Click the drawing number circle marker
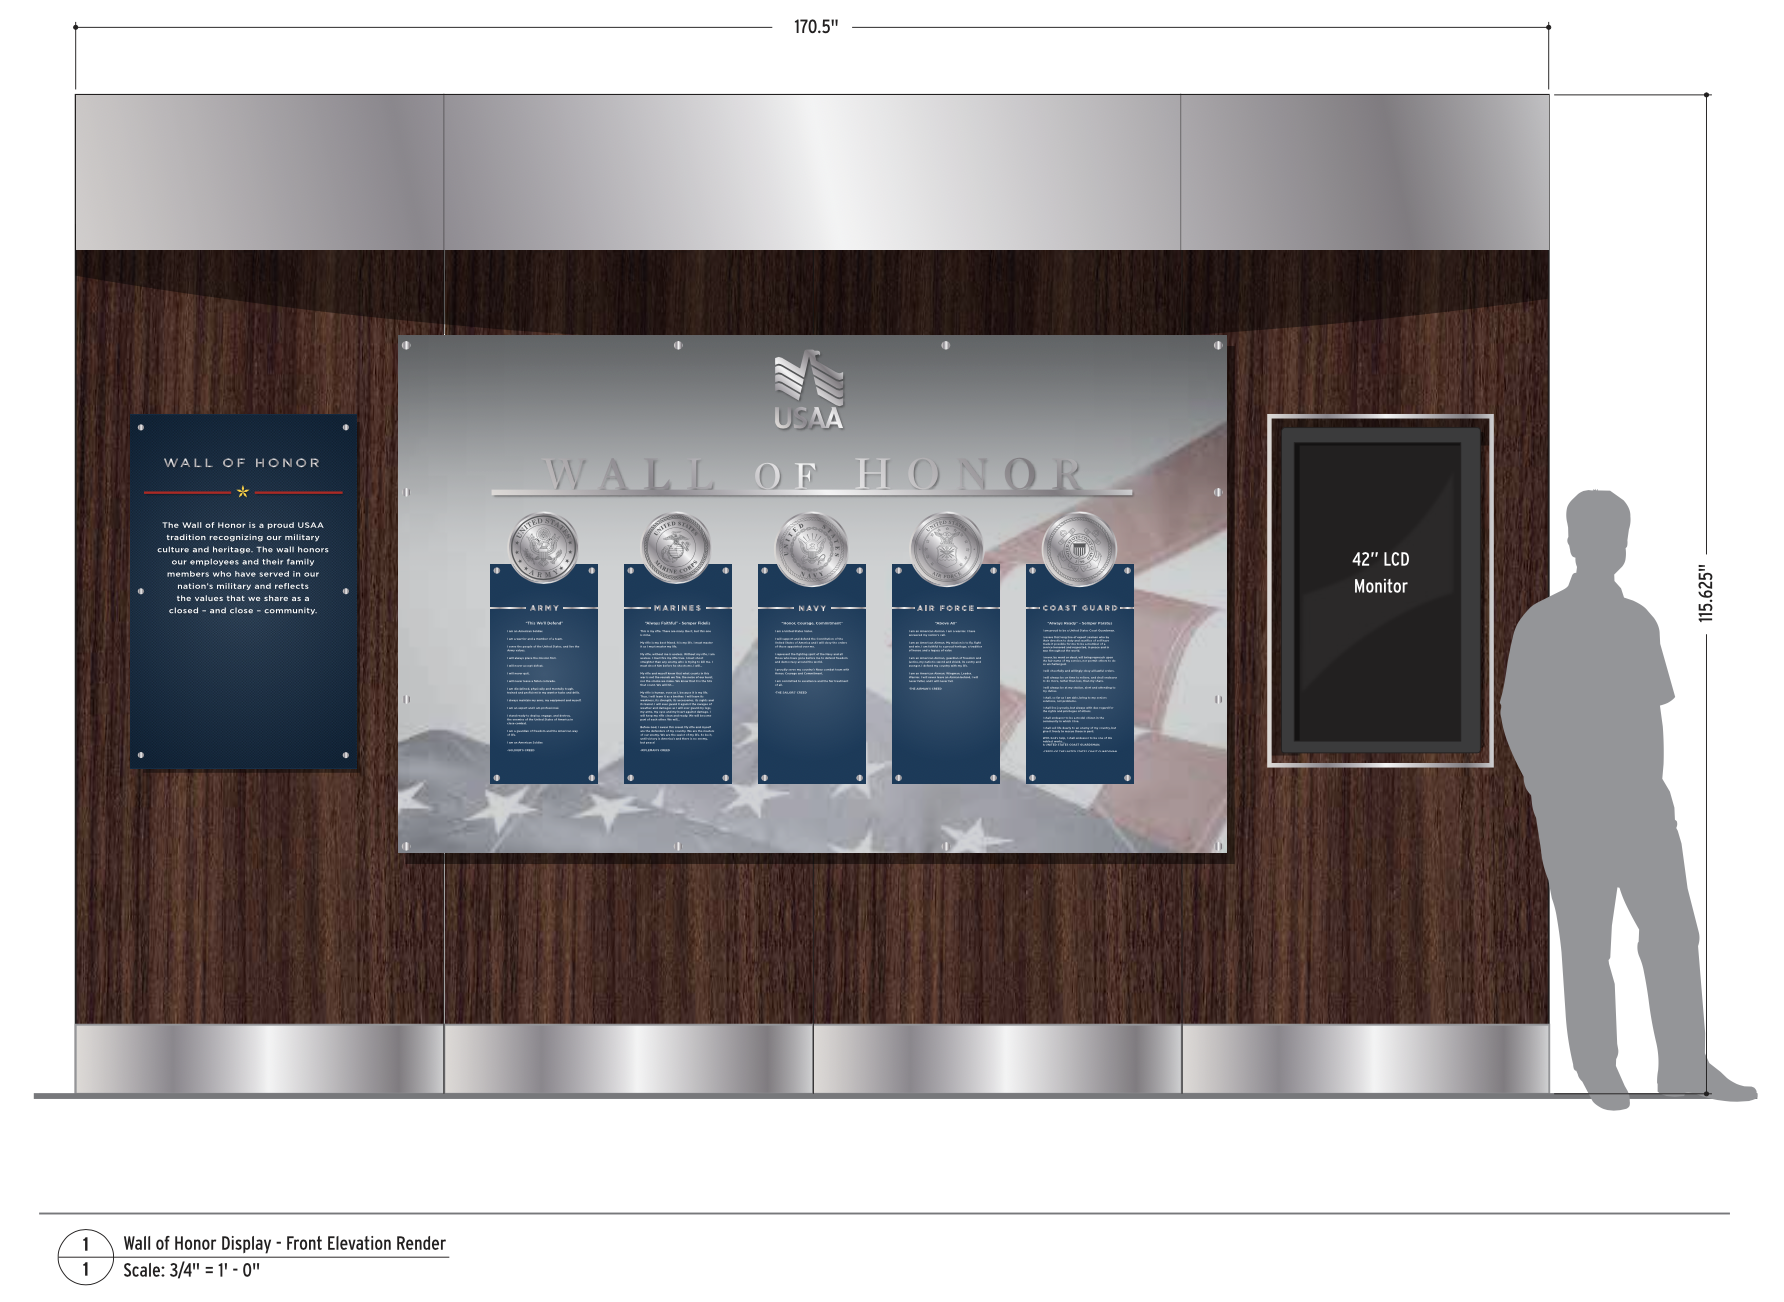Image resolution: width=1784 pixels, height=1302 pixels. click(85, 1257)
